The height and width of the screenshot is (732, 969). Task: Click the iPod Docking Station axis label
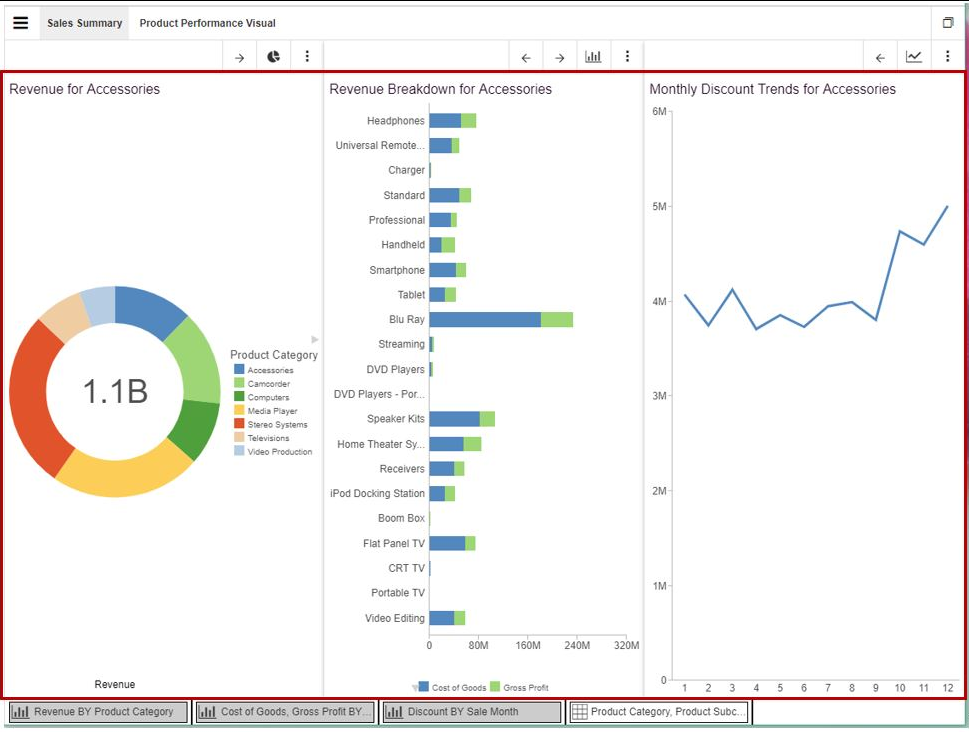(378, 493)
